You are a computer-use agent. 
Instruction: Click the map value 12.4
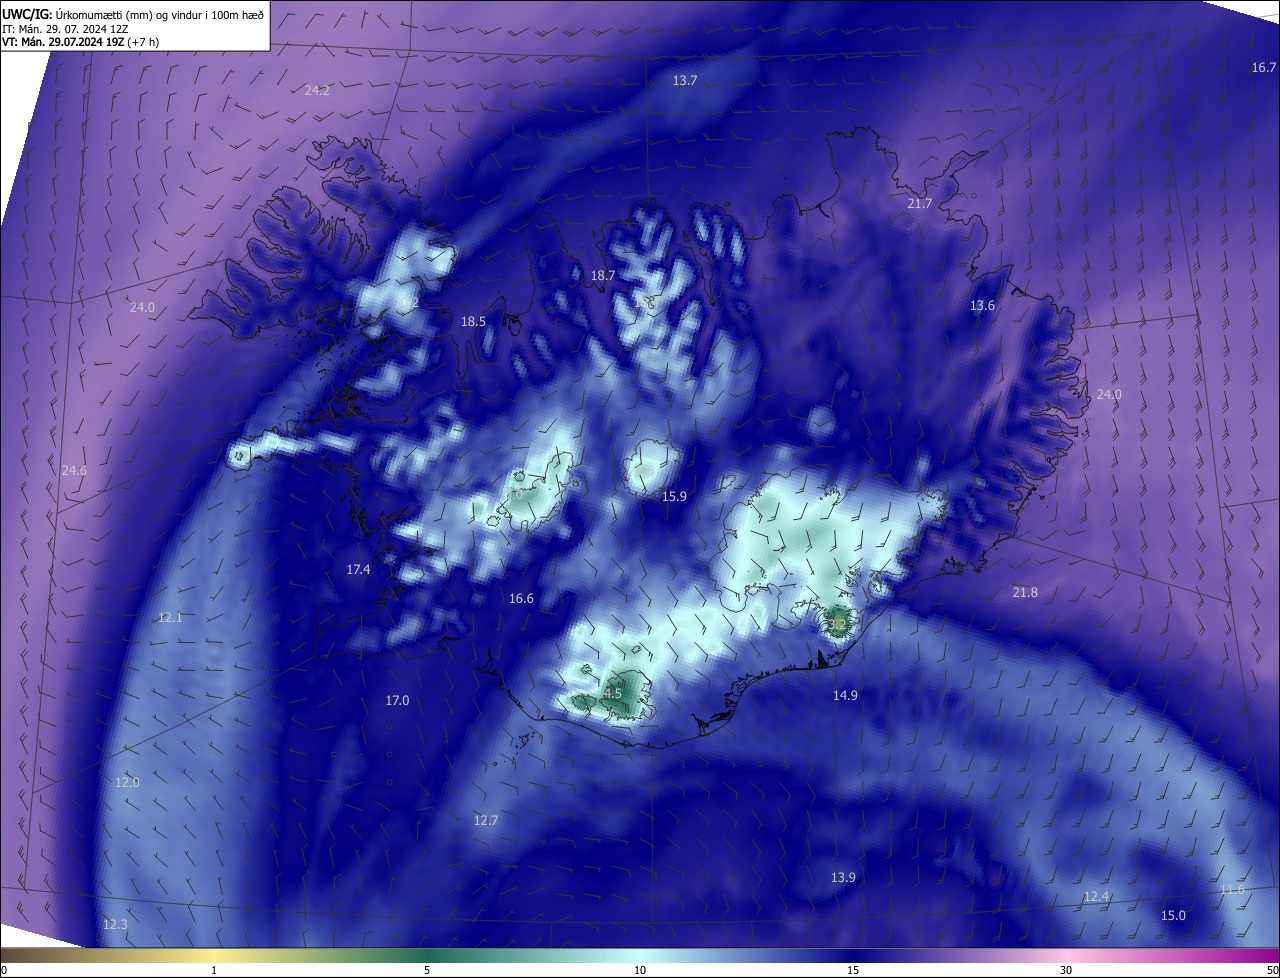(1097, 896)
